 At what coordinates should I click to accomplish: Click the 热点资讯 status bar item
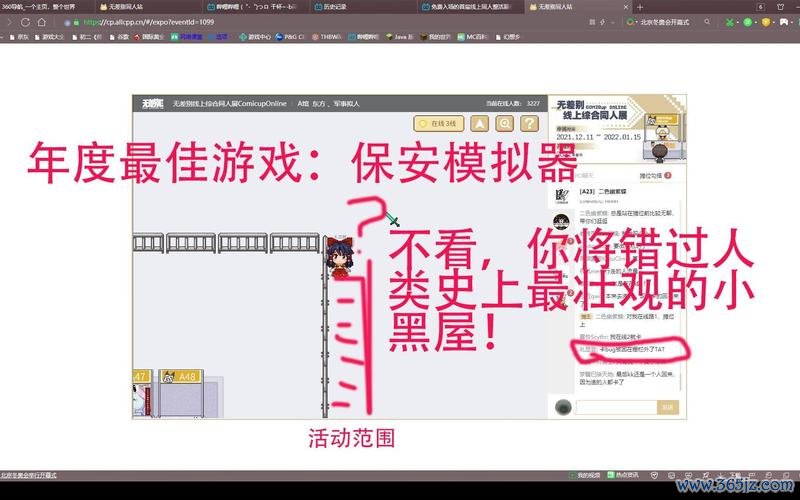coord(623,475)
